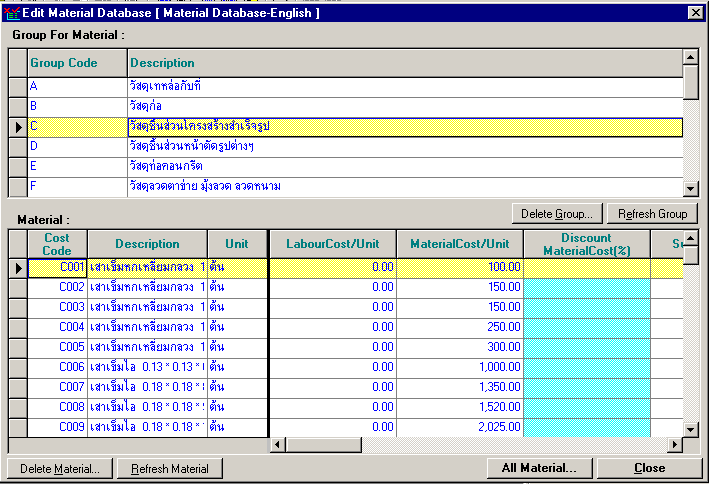Click the group list scrollbar thumb

click(691, 82)
